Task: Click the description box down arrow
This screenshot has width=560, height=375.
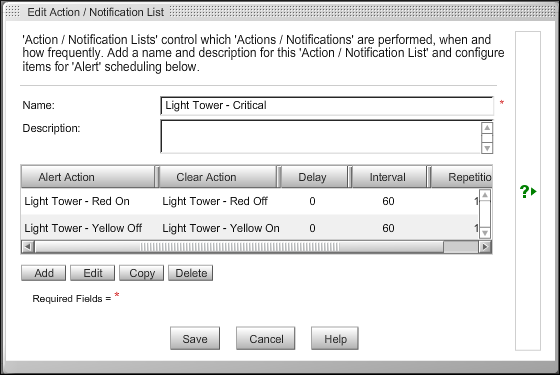Action: pos(487,148)
